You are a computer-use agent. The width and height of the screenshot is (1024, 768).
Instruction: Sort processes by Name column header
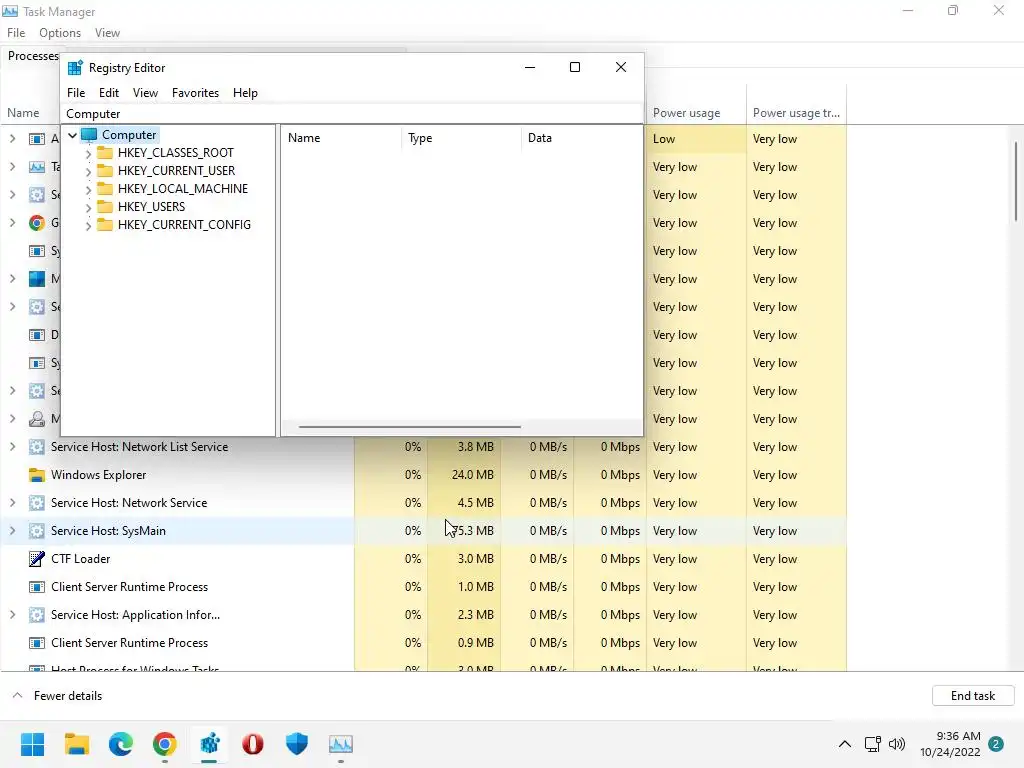coord(30,104)
